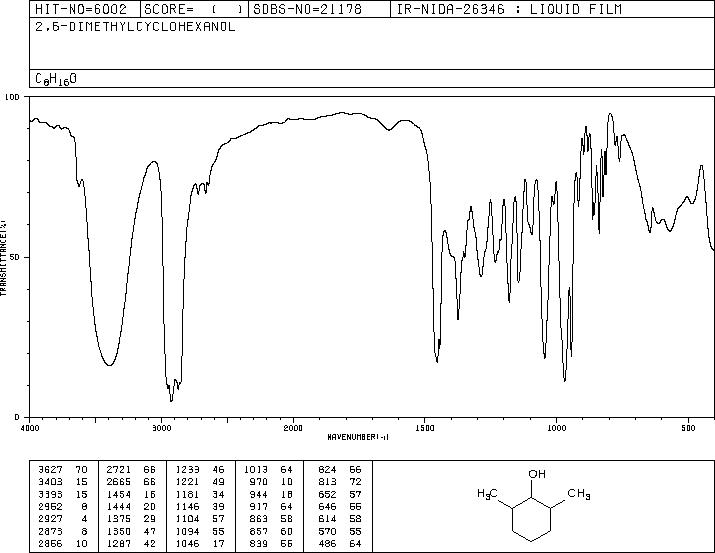715x553 pixels.
Task: Click the 2665 wavenumber in peak table
Action: click(x=119, y=481)
